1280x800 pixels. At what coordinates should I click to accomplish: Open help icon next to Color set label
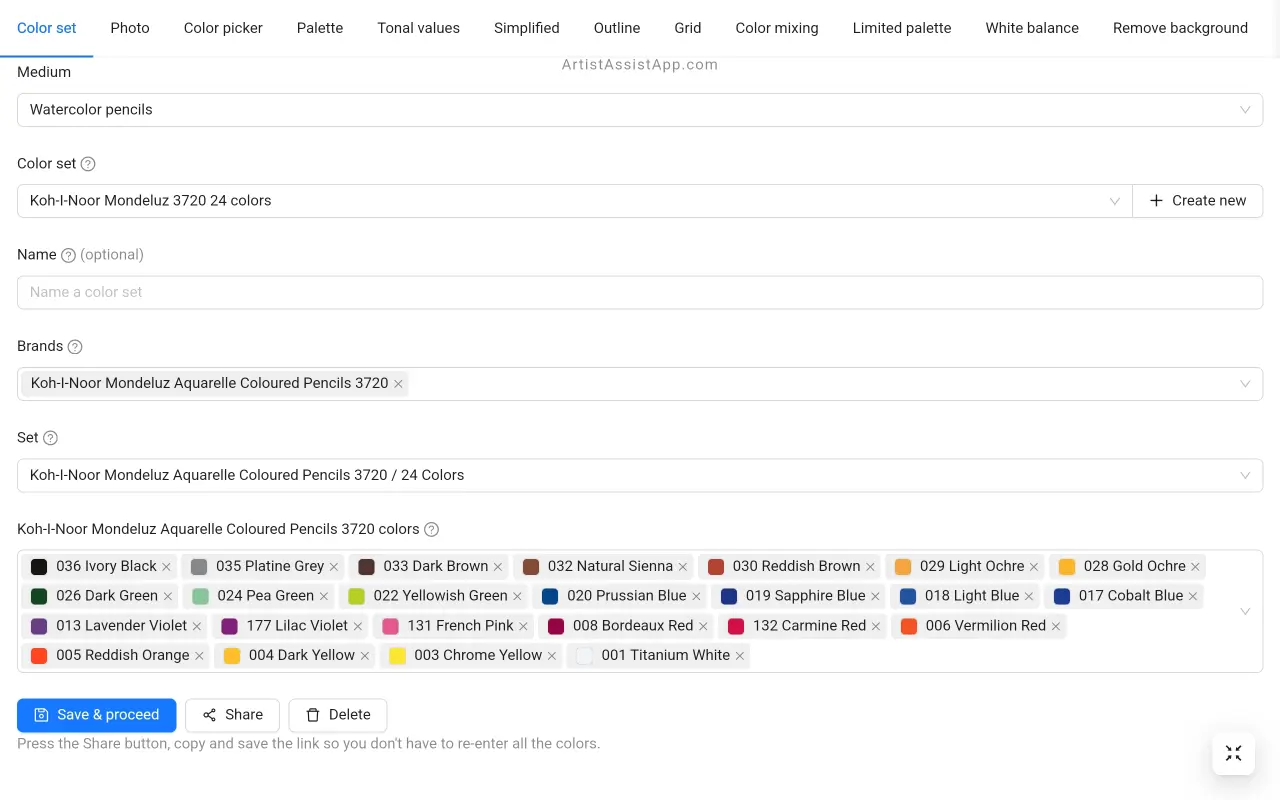pyautogui.click(x=88, y=164)
